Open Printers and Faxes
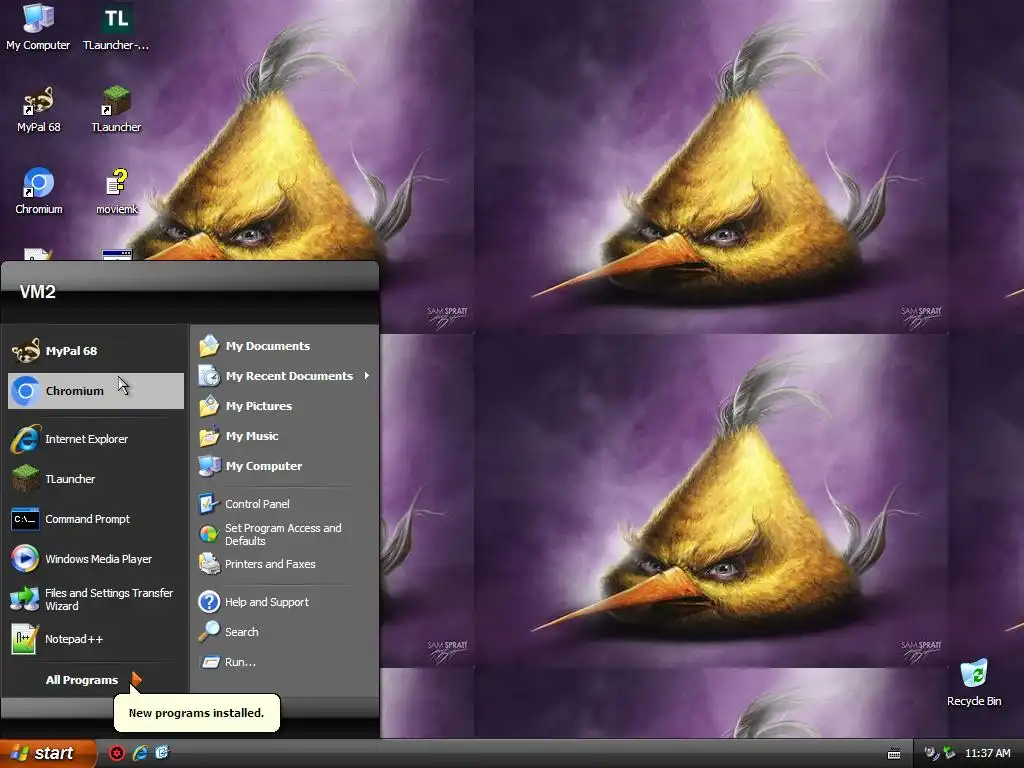 pyautogui.click(x=285, y=564)
